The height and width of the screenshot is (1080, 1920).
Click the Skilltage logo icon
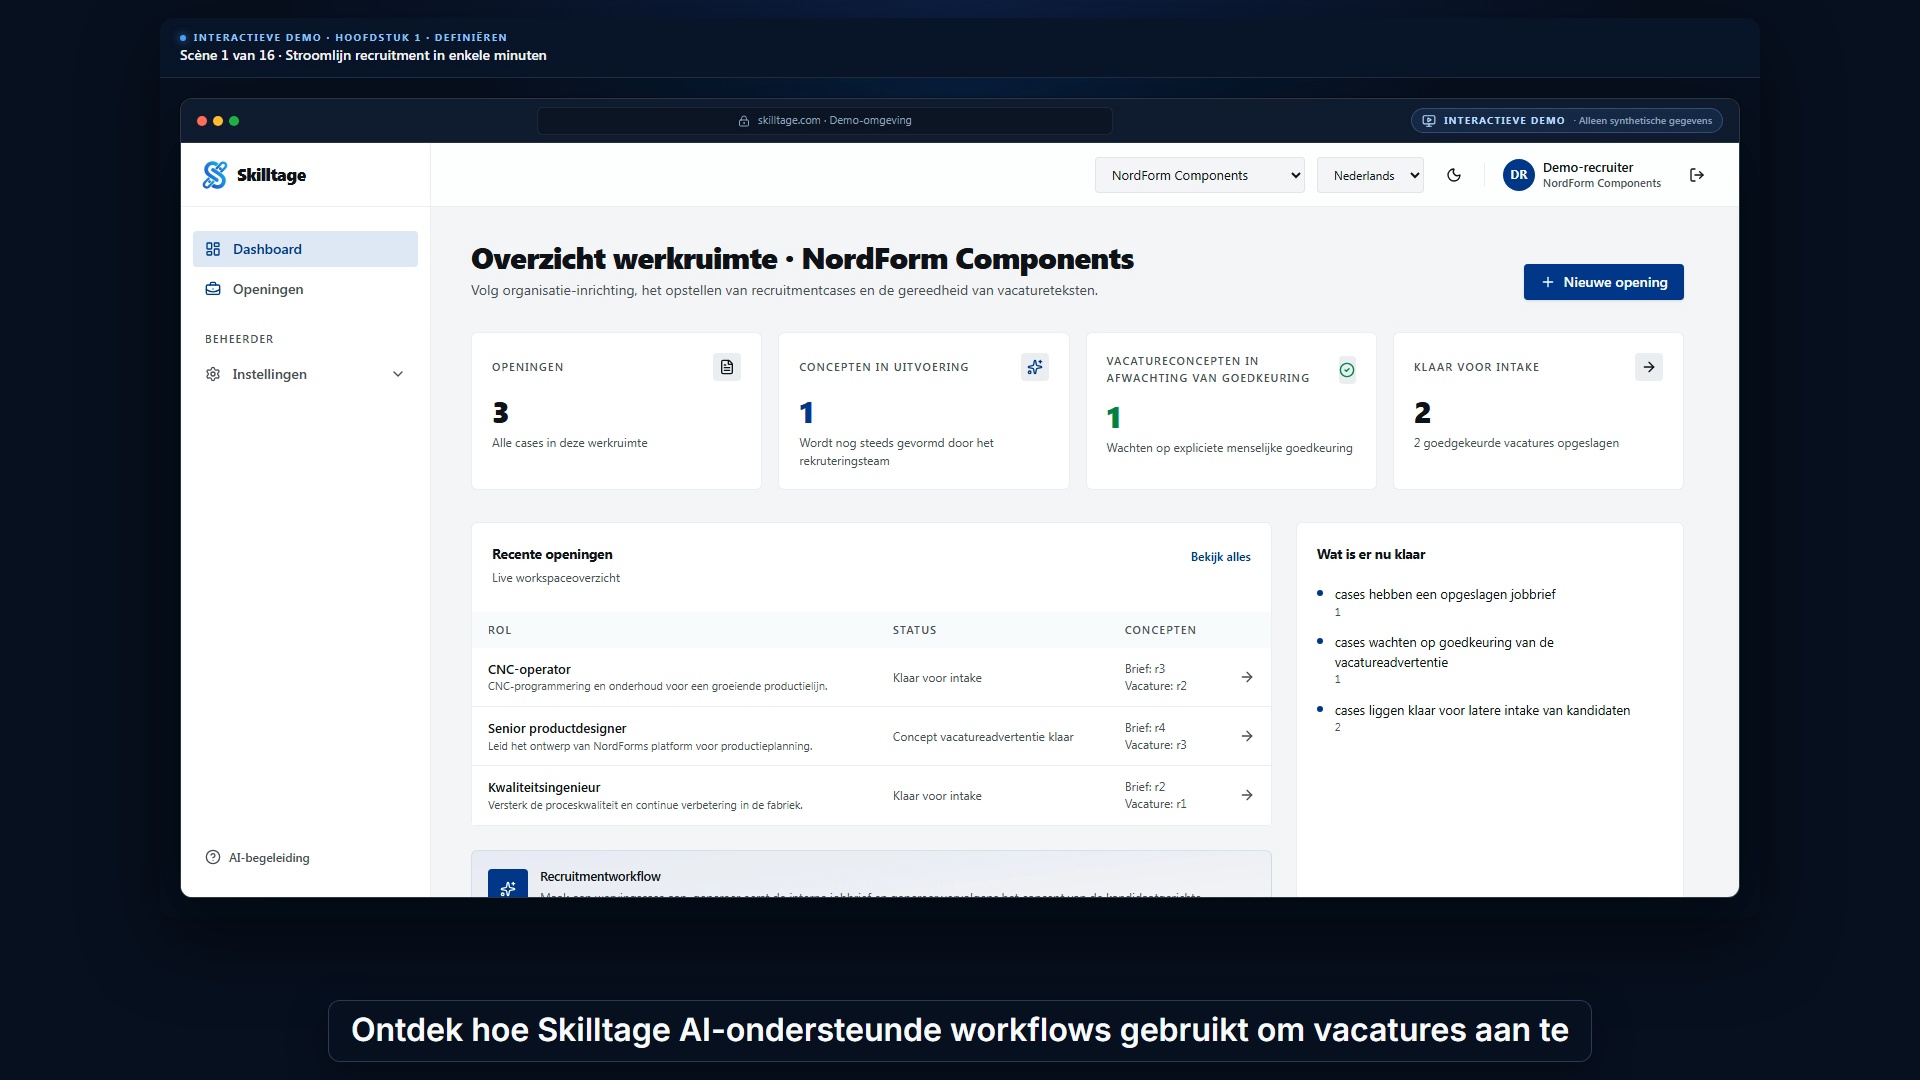tap(214, 175)
